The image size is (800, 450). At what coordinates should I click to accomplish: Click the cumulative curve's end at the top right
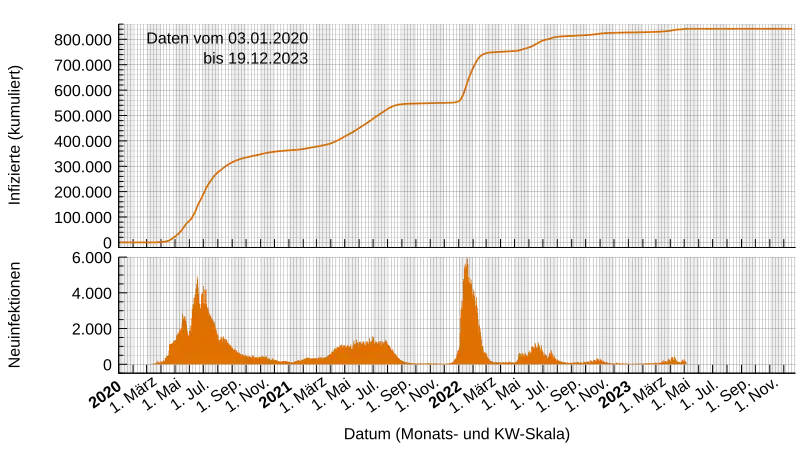(x=788, y=29)
